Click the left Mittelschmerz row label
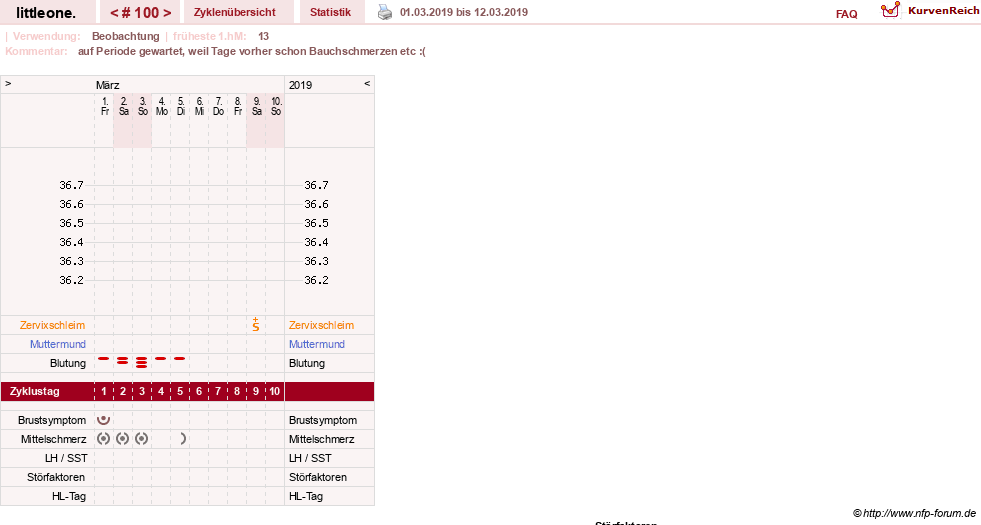The height and width of the screenshot is (525, 981). tap(54, 439)
